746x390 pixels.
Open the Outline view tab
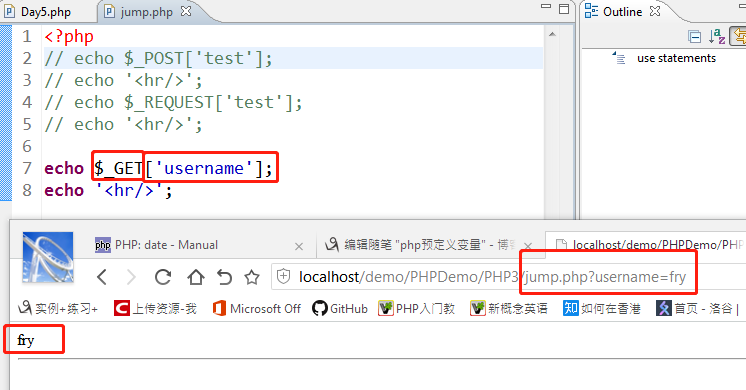(614, 11)
